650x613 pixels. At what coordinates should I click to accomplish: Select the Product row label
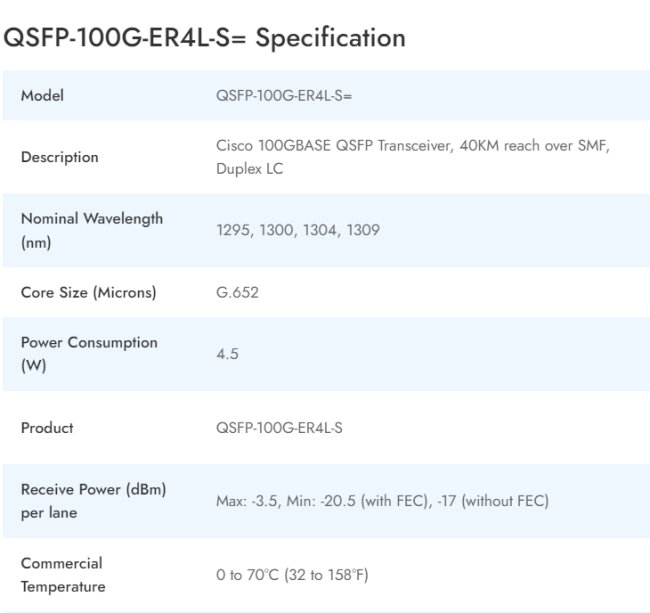47,427
